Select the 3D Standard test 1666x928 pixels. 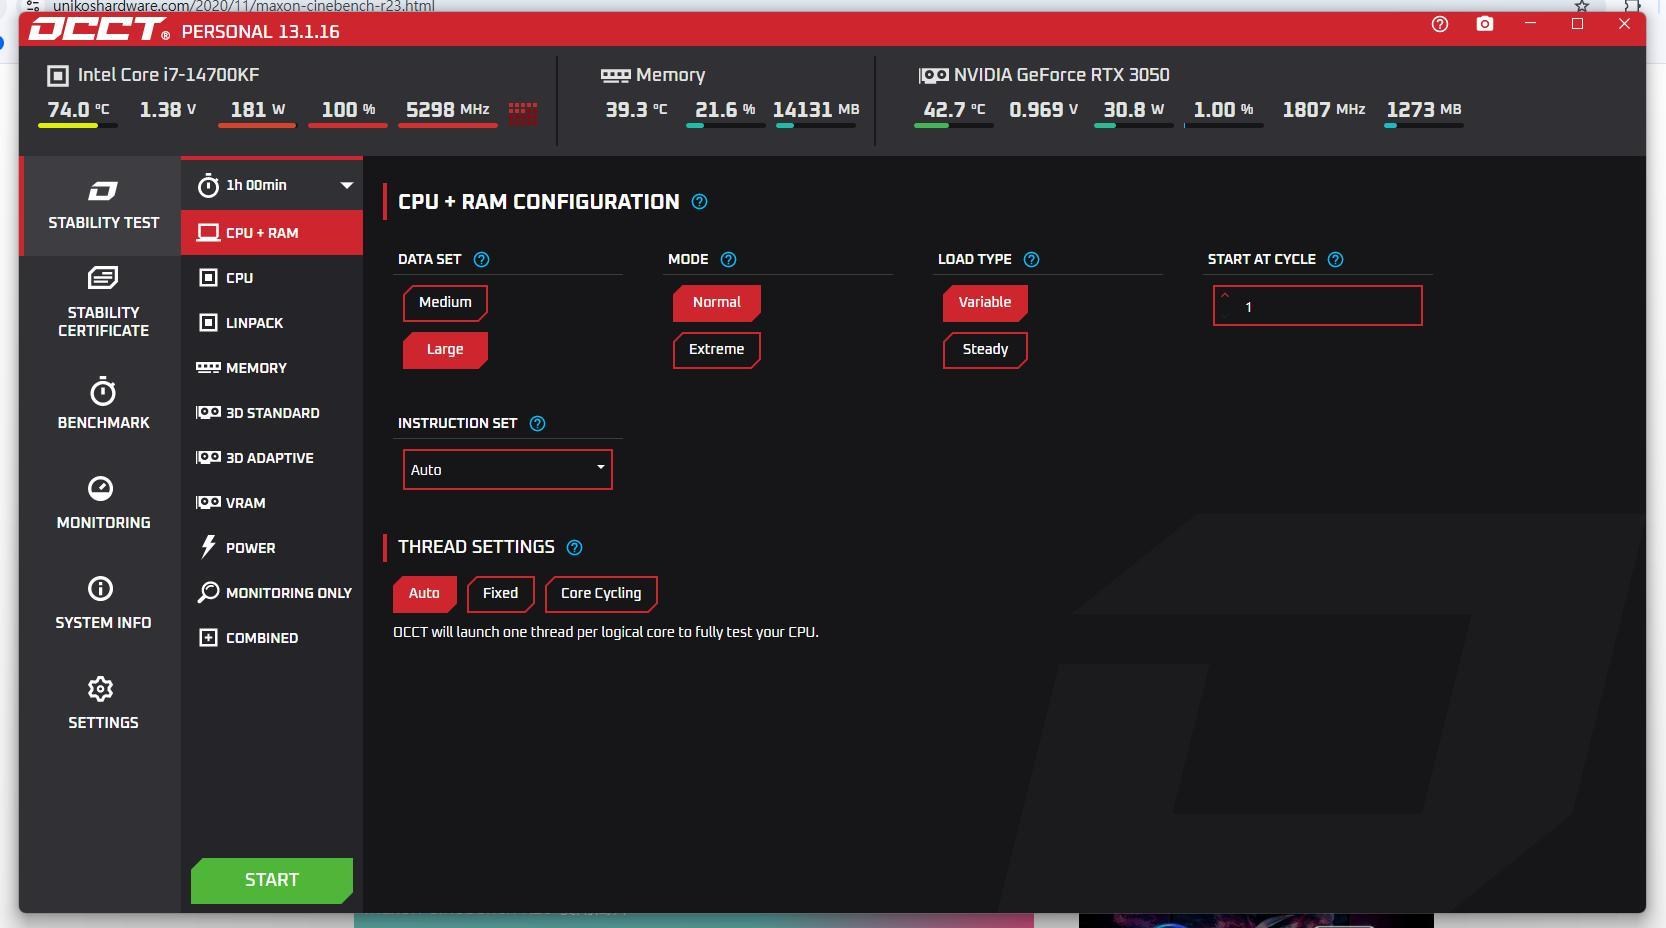[x=272, y=413]
